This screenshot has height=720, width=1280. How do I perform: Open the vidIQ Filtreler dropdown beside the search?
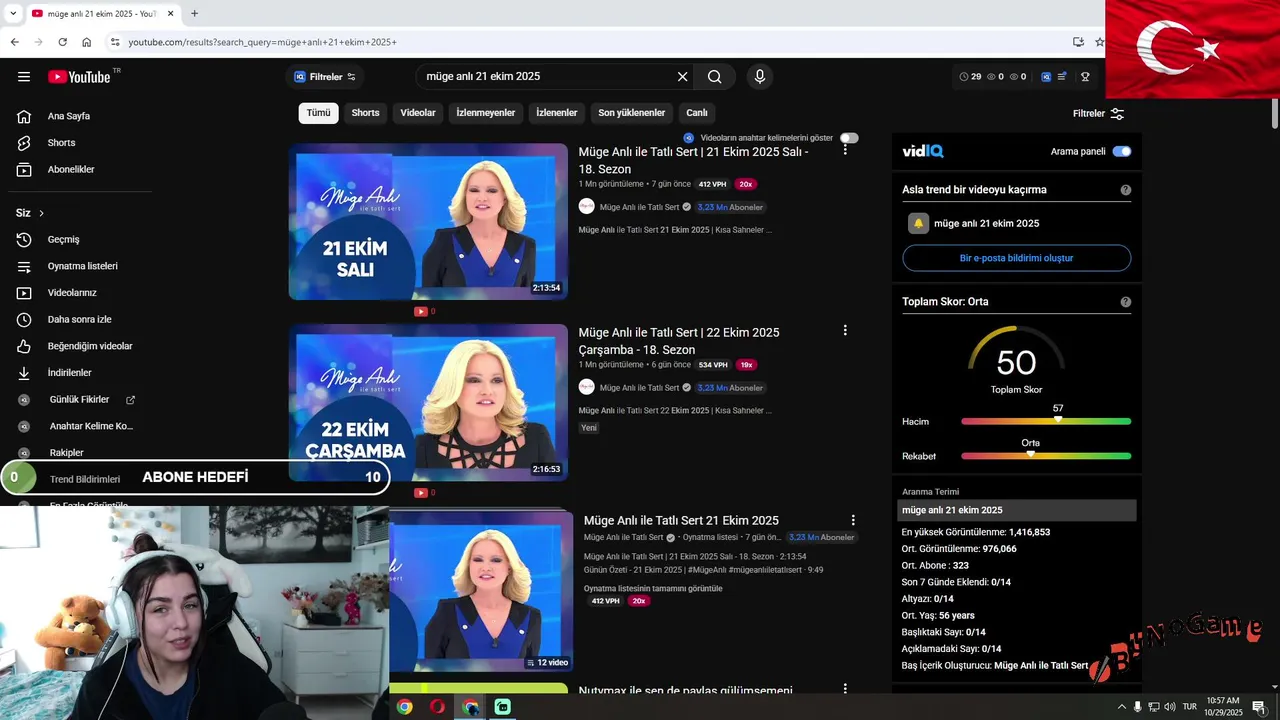325,77
